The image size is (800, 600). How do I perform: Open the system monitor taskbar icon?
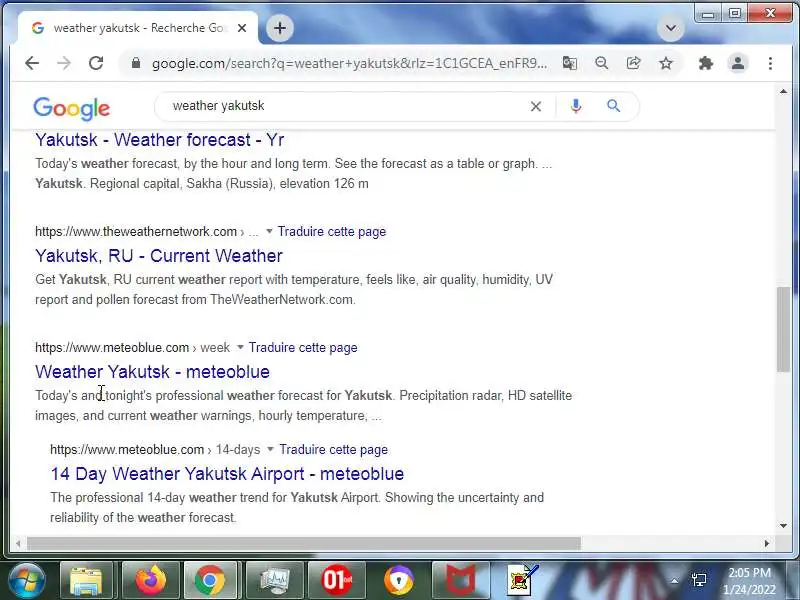274,581
